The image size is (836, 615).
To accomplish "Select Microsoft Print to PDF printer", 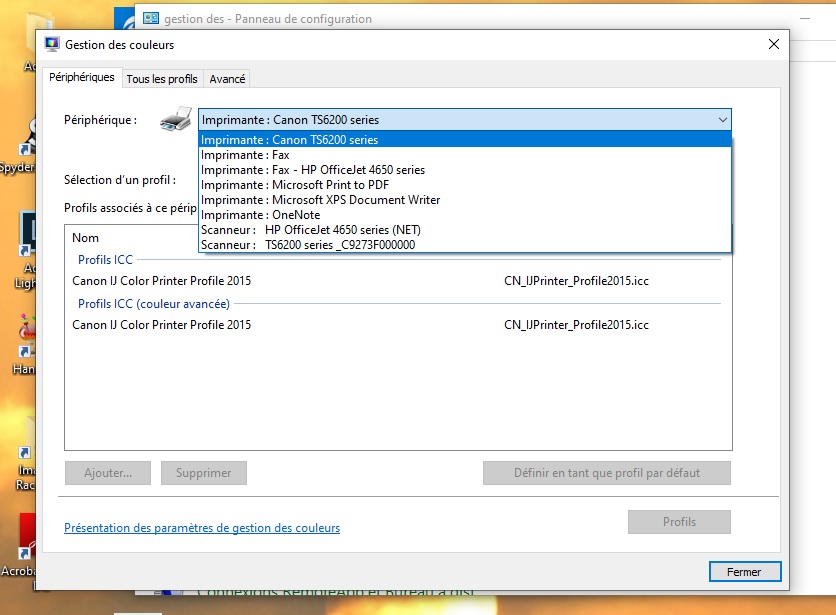I will coord(464,185).
